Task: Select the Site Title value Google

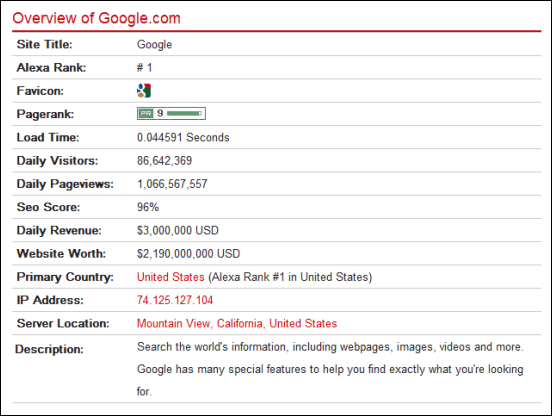Action: pyautogui.click(x=155, y=45)
